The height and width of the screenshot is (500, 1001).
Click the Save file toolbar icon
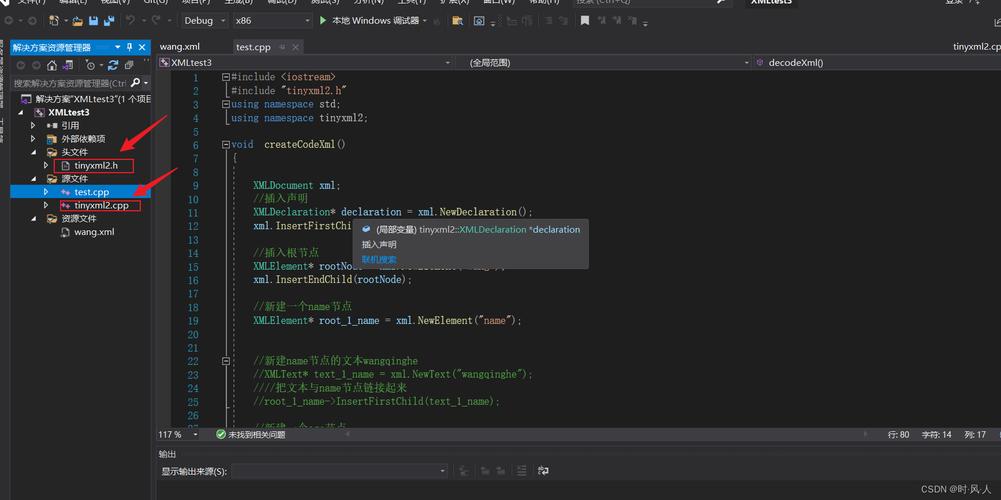(93, 20)
